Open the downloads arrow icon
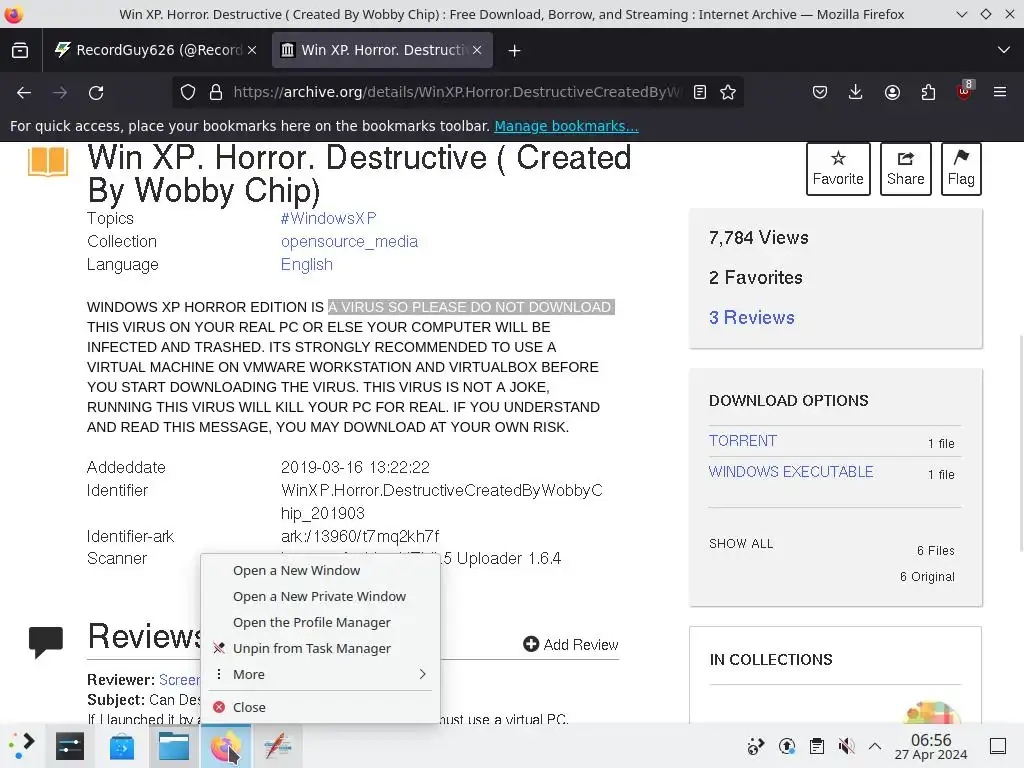 coord(856,92)
